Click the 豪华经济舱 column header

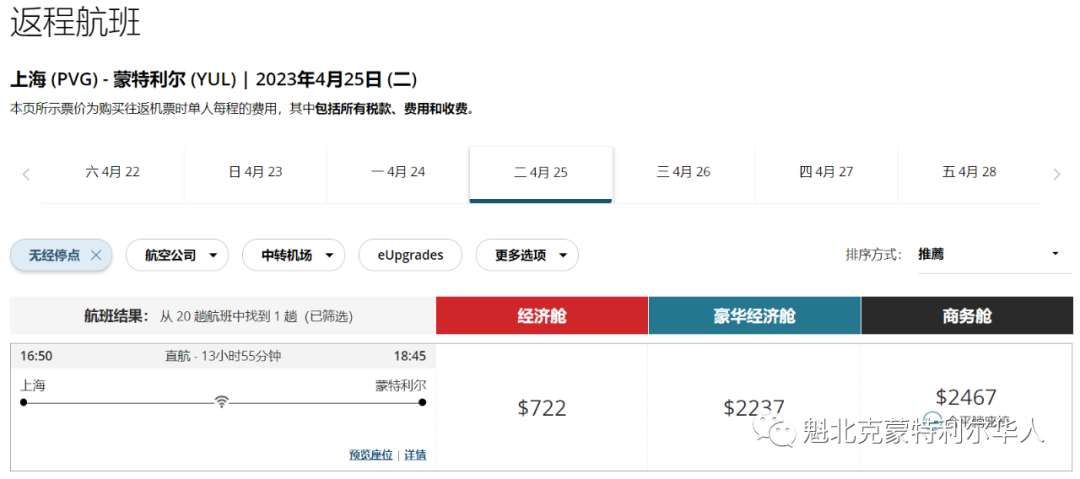[x=754, y=316]
